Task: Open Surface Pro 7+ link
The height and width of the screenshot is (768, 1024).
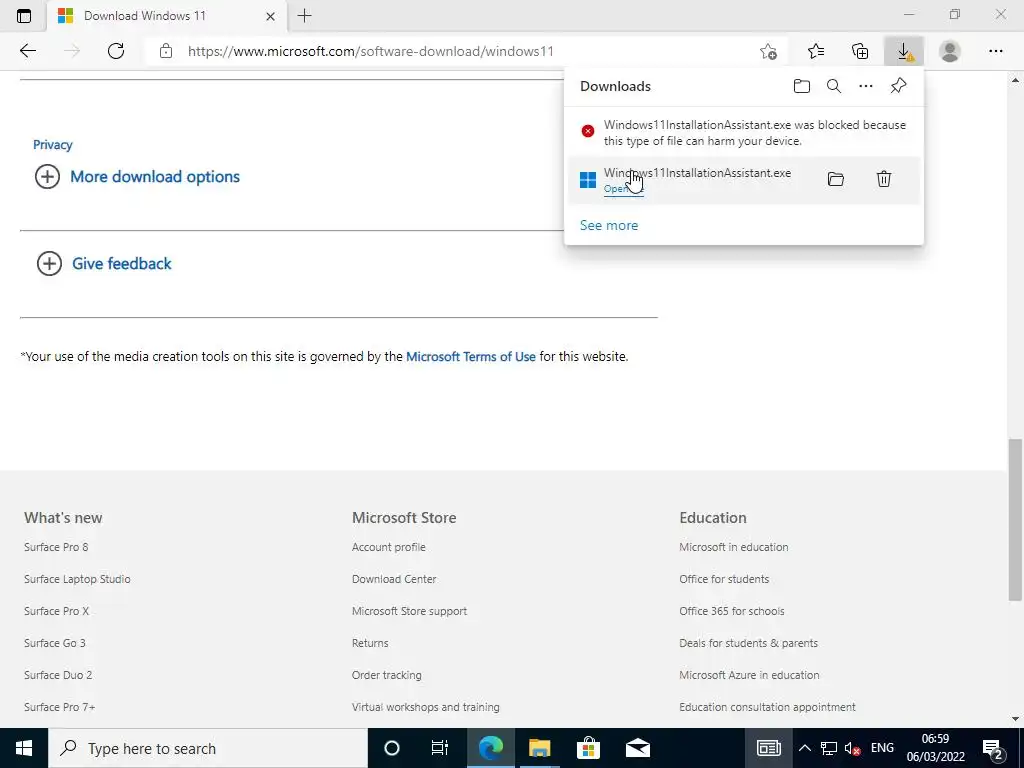Action: [x=59, y=707]
